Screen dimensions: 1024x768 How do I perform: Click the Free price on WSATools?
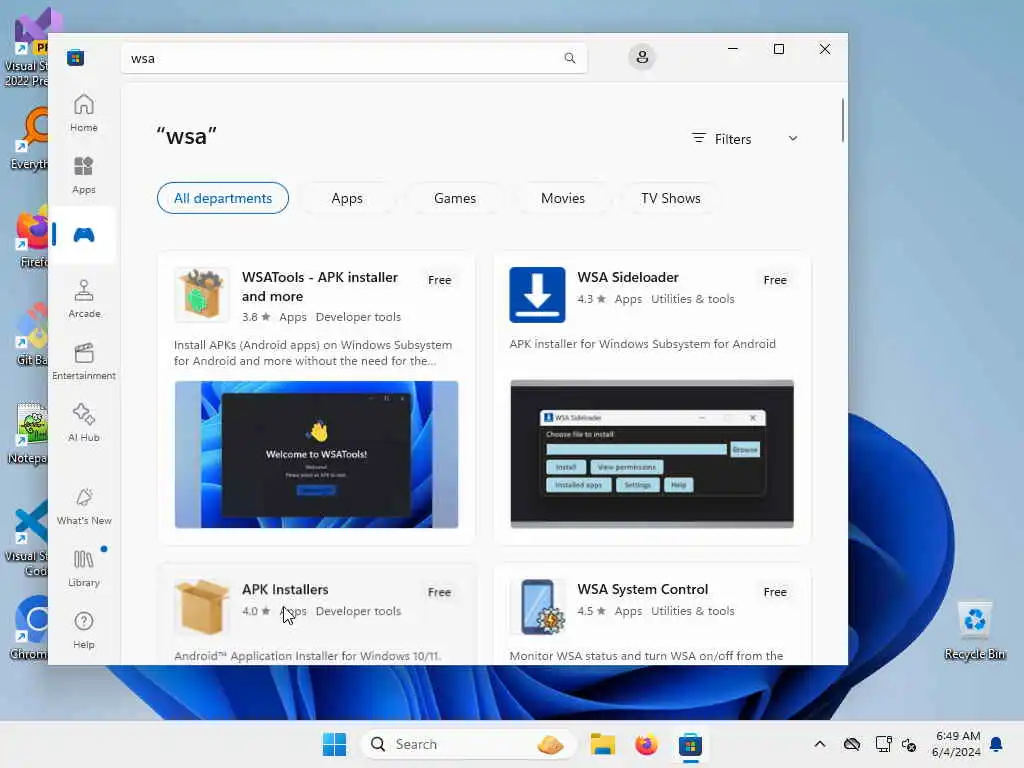click(440, 280)
